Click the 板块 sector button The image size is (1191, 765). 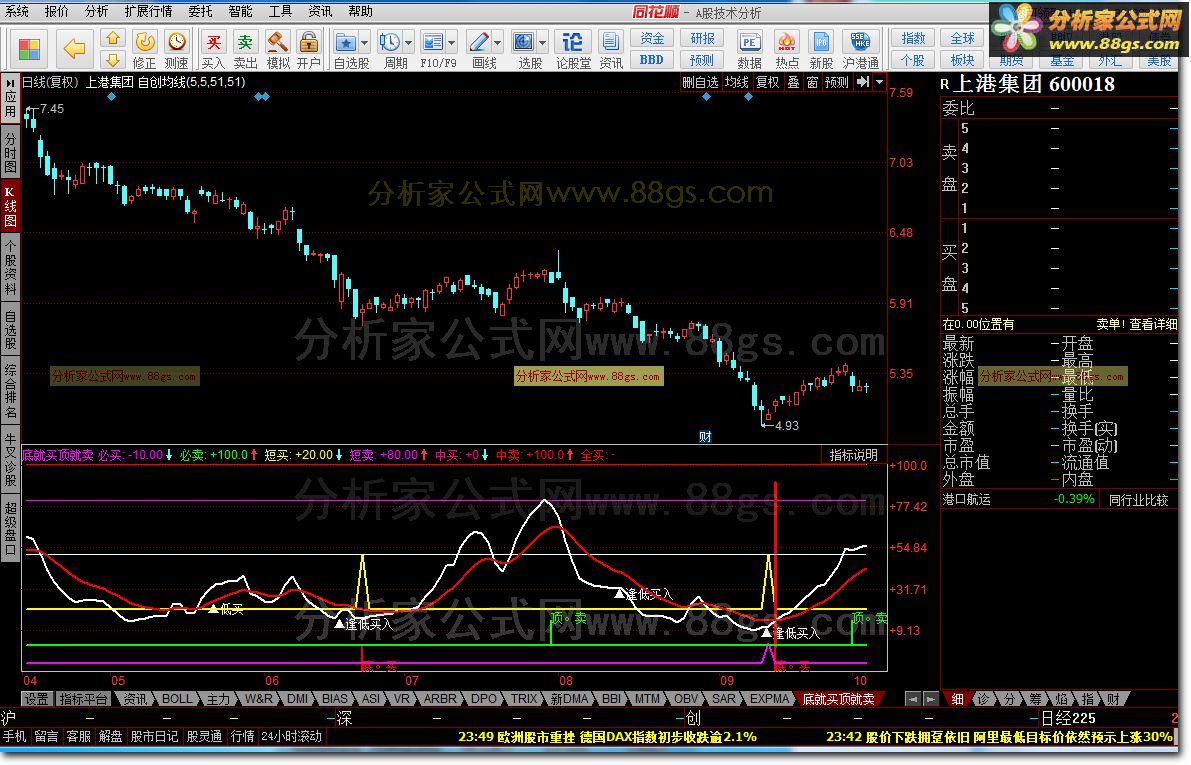coord(962,60)
